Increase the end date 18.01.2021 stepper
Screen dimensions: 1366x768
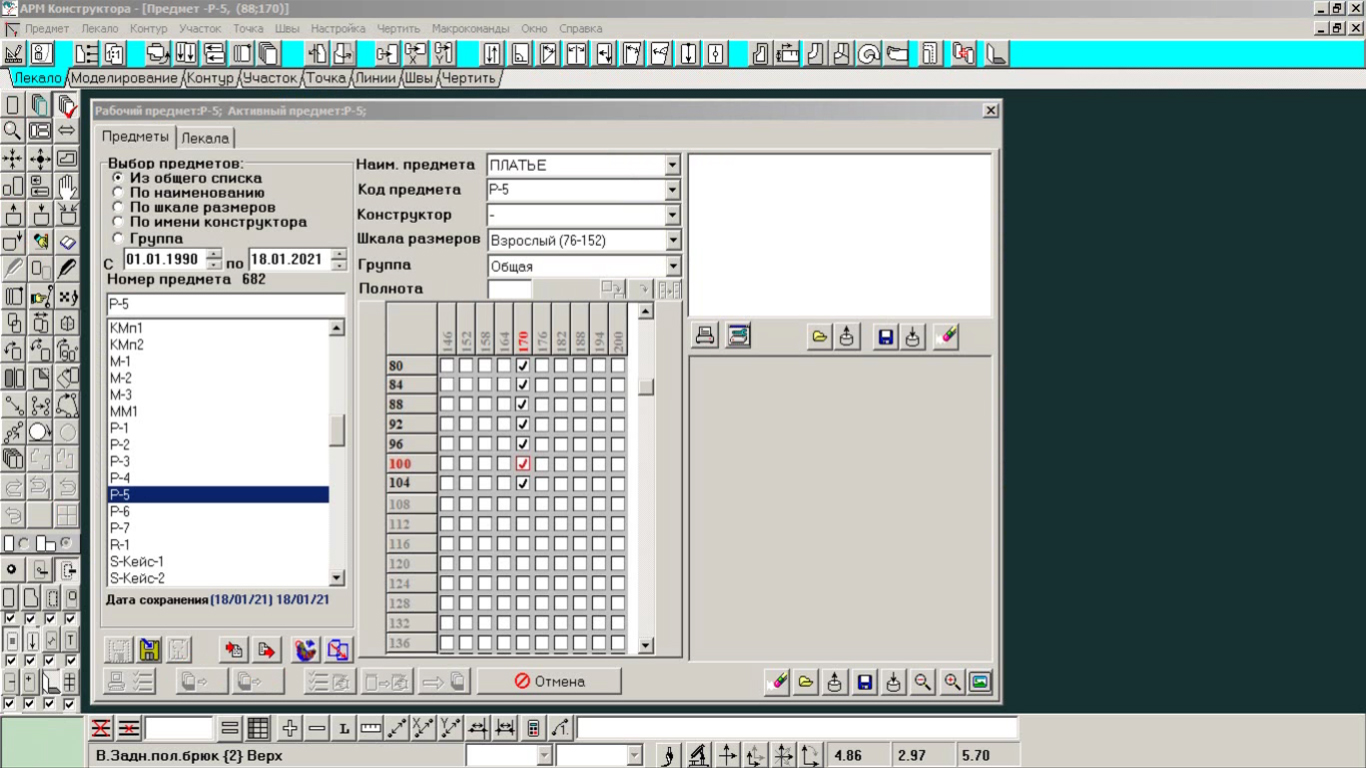[x=338, y=254]
